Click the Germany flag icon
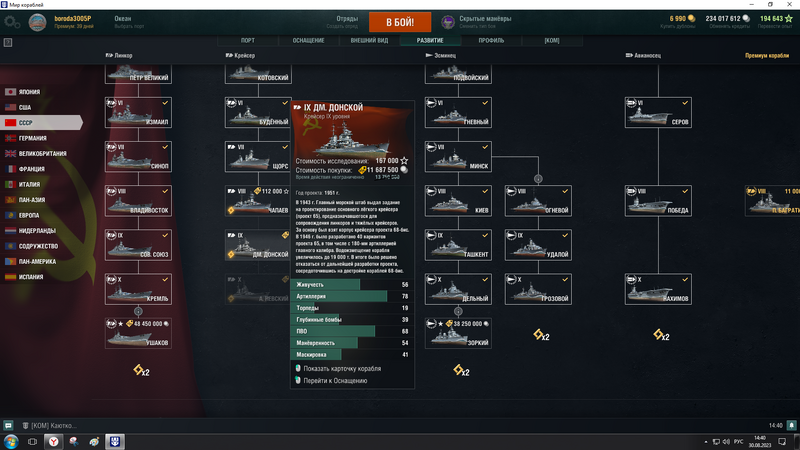 (x=10, y=138)
